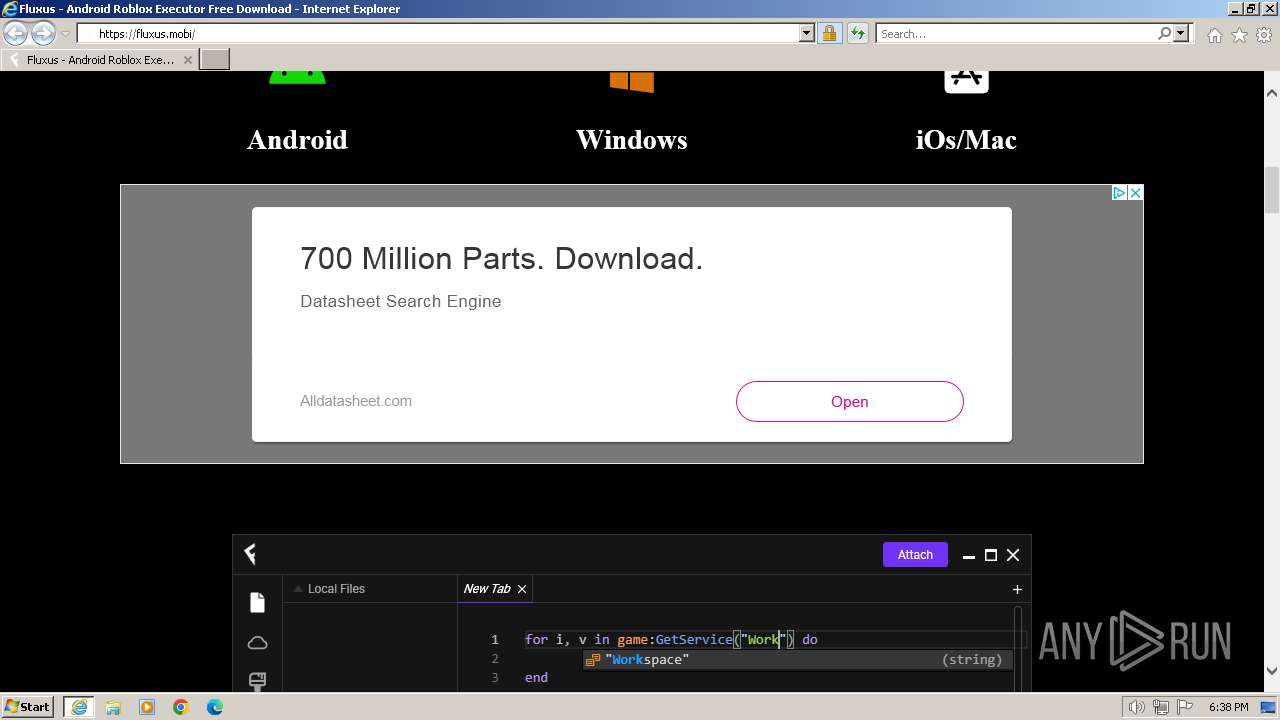Close the Fluxus executor window

pyautogui.click(x=1013, y=555)
